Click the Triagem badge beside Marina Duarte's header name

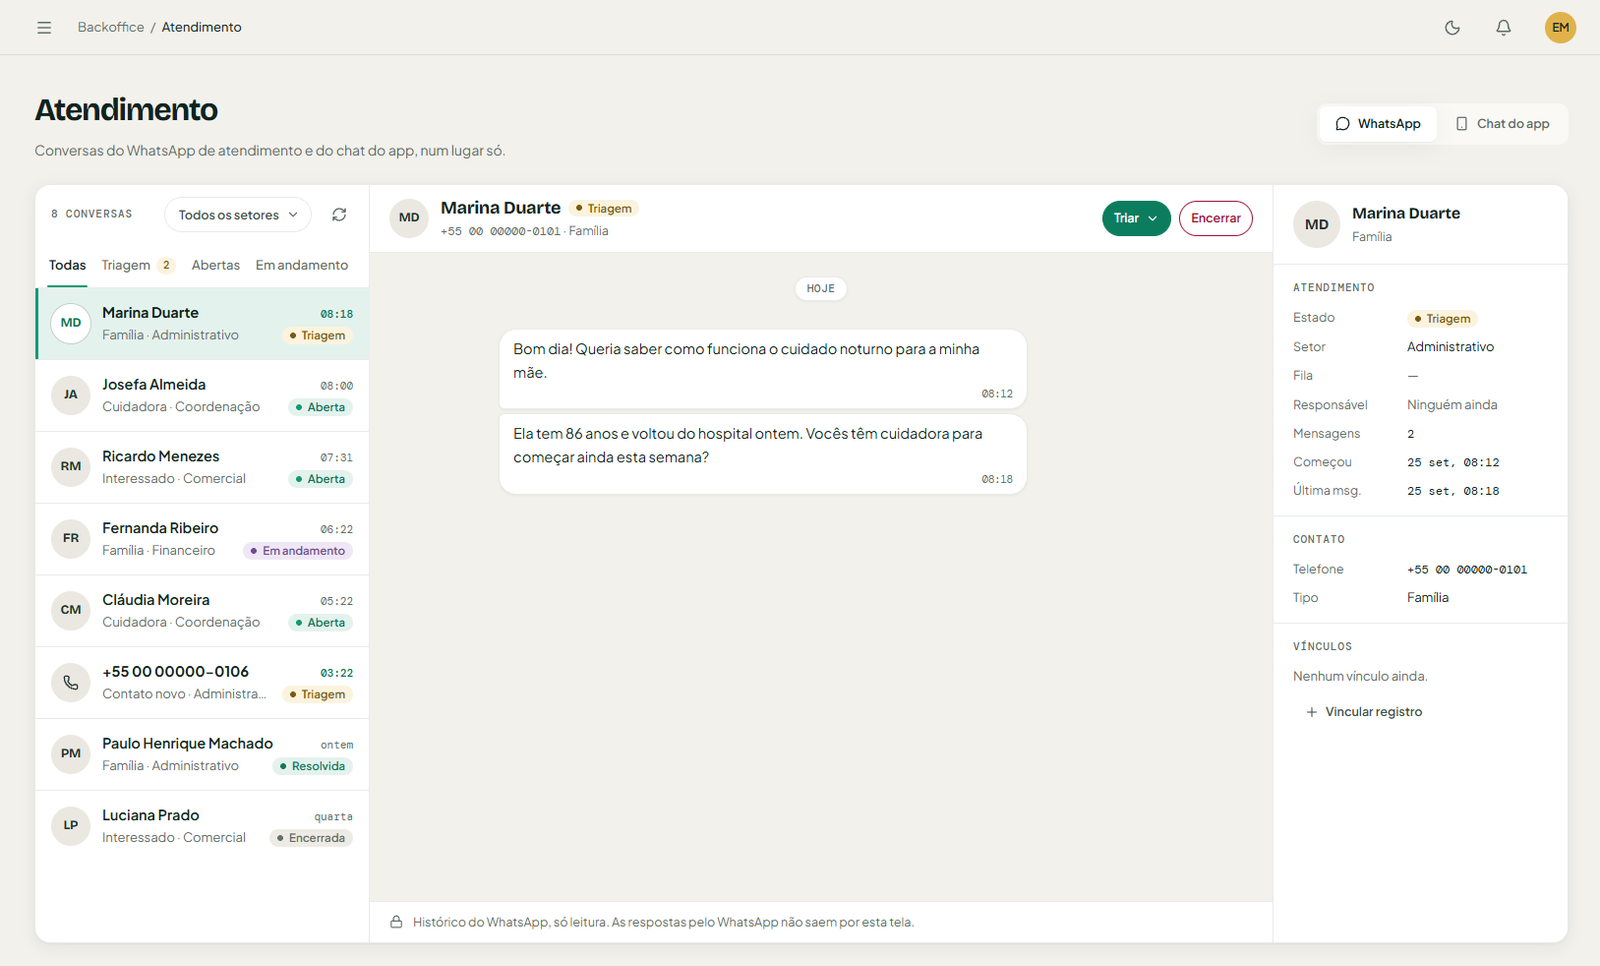click(604, 209)
